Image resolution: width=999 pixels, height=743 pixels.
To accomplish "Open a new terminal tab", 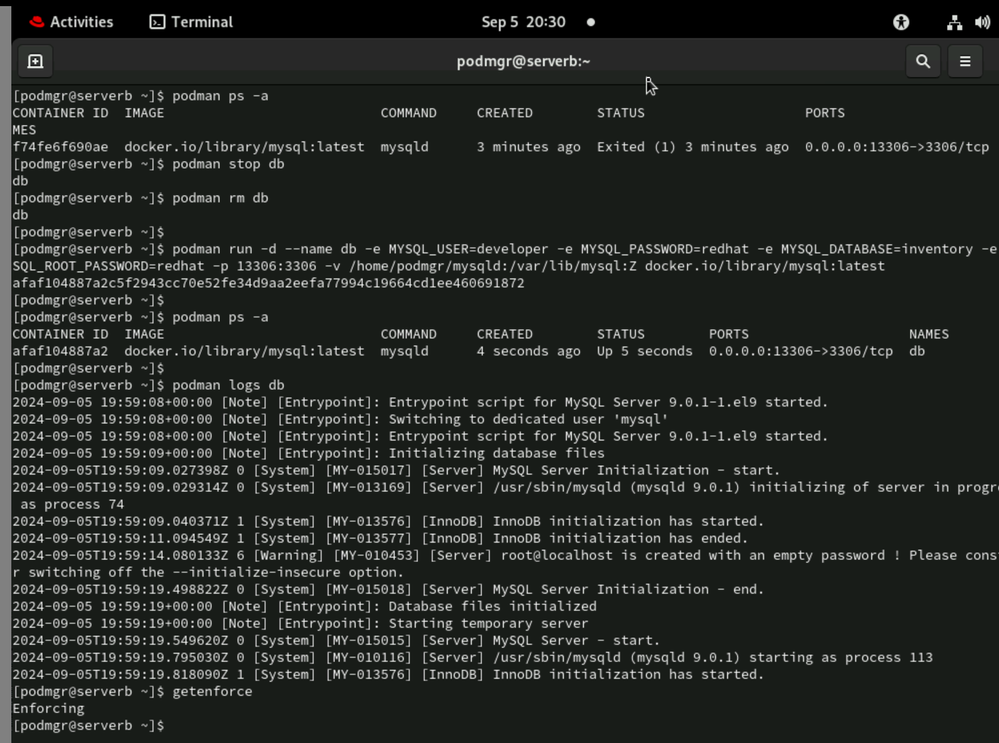I will [x=35, y=62].
